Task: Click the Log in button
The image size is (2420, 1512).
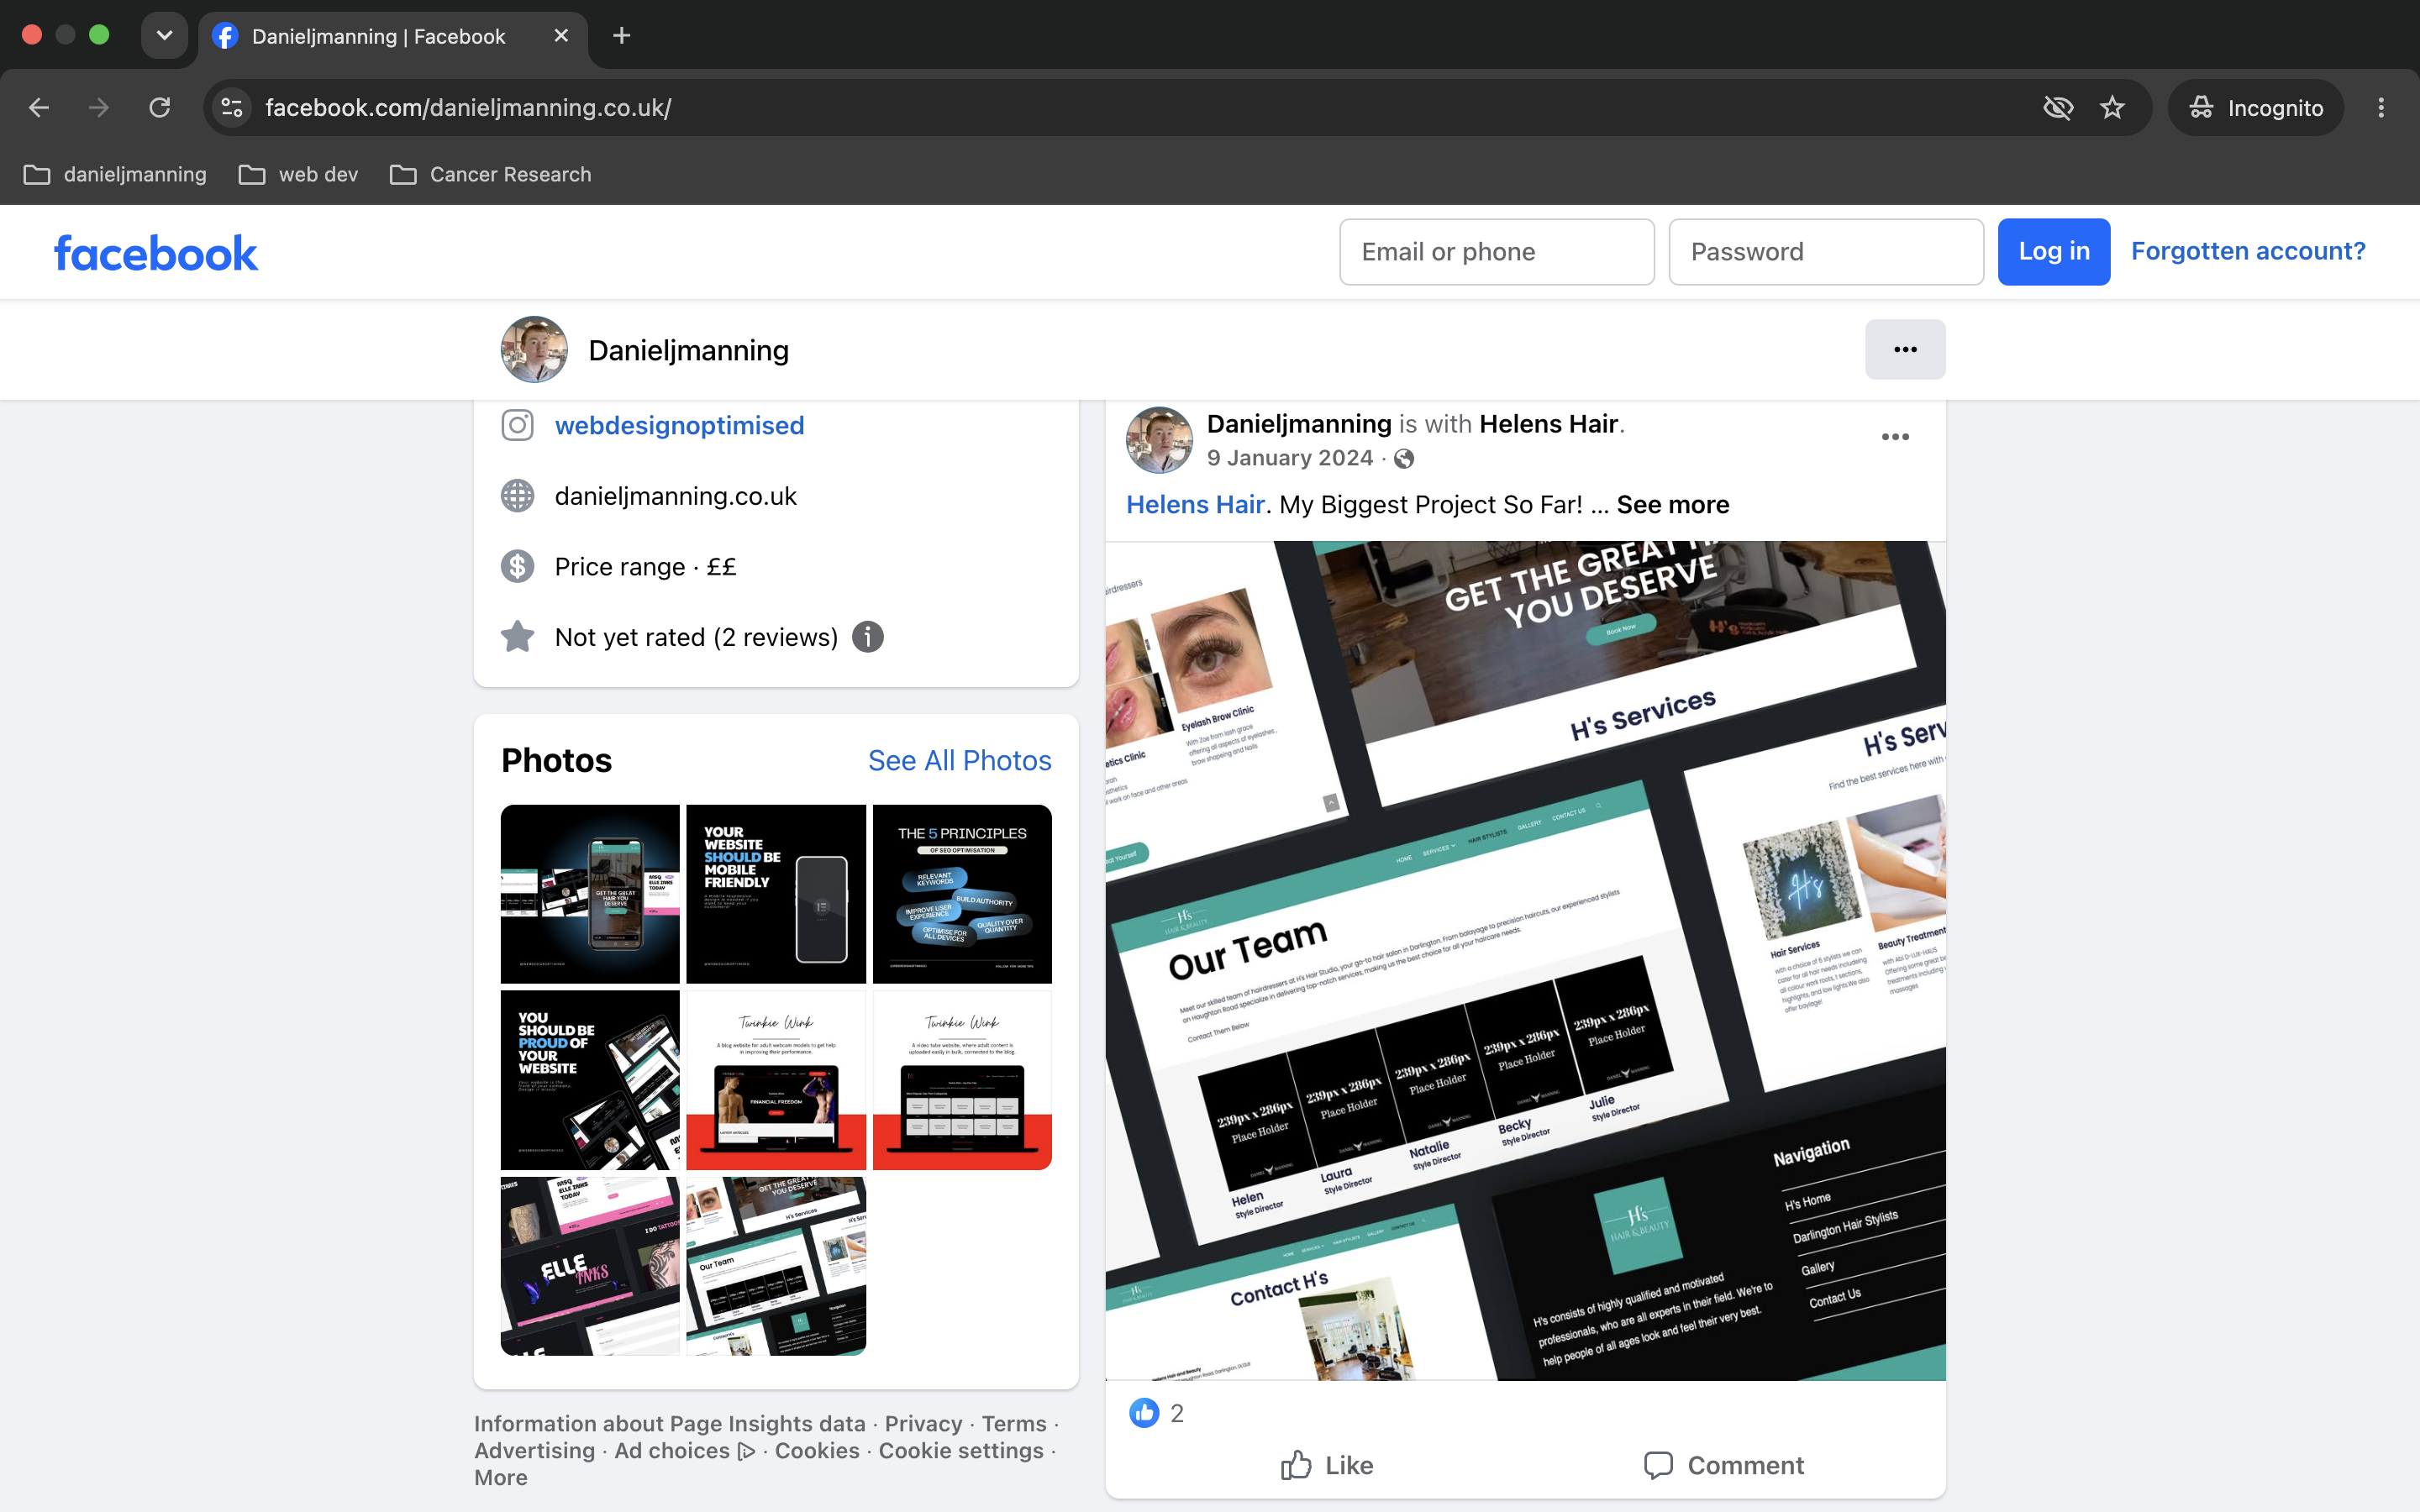Action: (2053, 252)
